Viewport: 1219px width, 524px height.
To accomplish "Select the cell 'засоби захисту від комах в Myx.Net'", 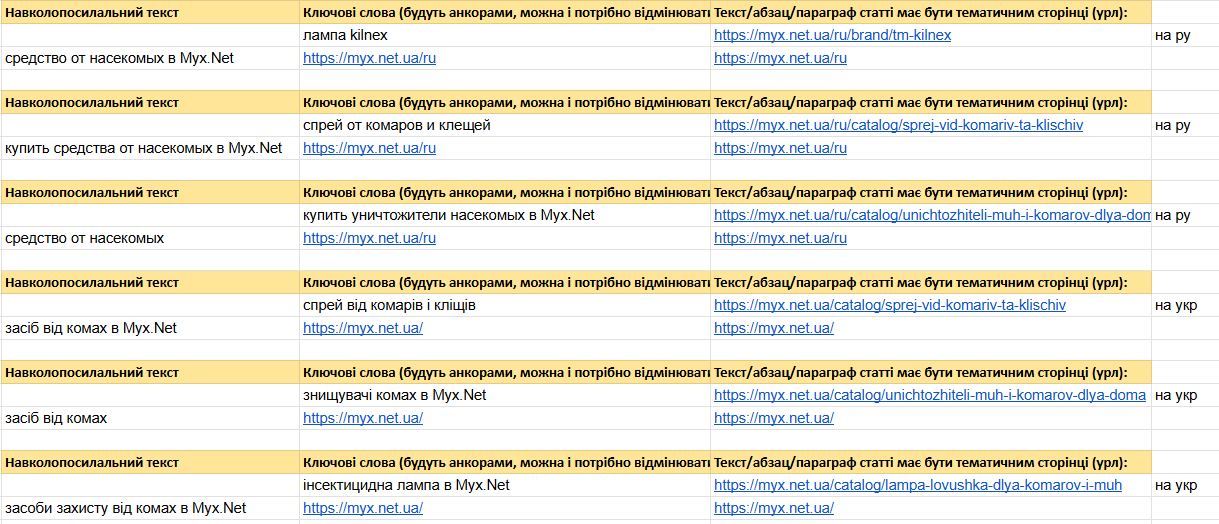I will coord(150,508).
